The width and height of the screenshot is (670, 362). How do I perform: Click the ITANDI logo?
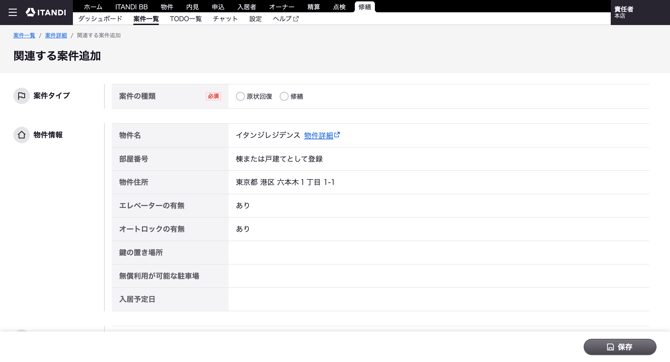pyautogui.click(x=46, y=12)
